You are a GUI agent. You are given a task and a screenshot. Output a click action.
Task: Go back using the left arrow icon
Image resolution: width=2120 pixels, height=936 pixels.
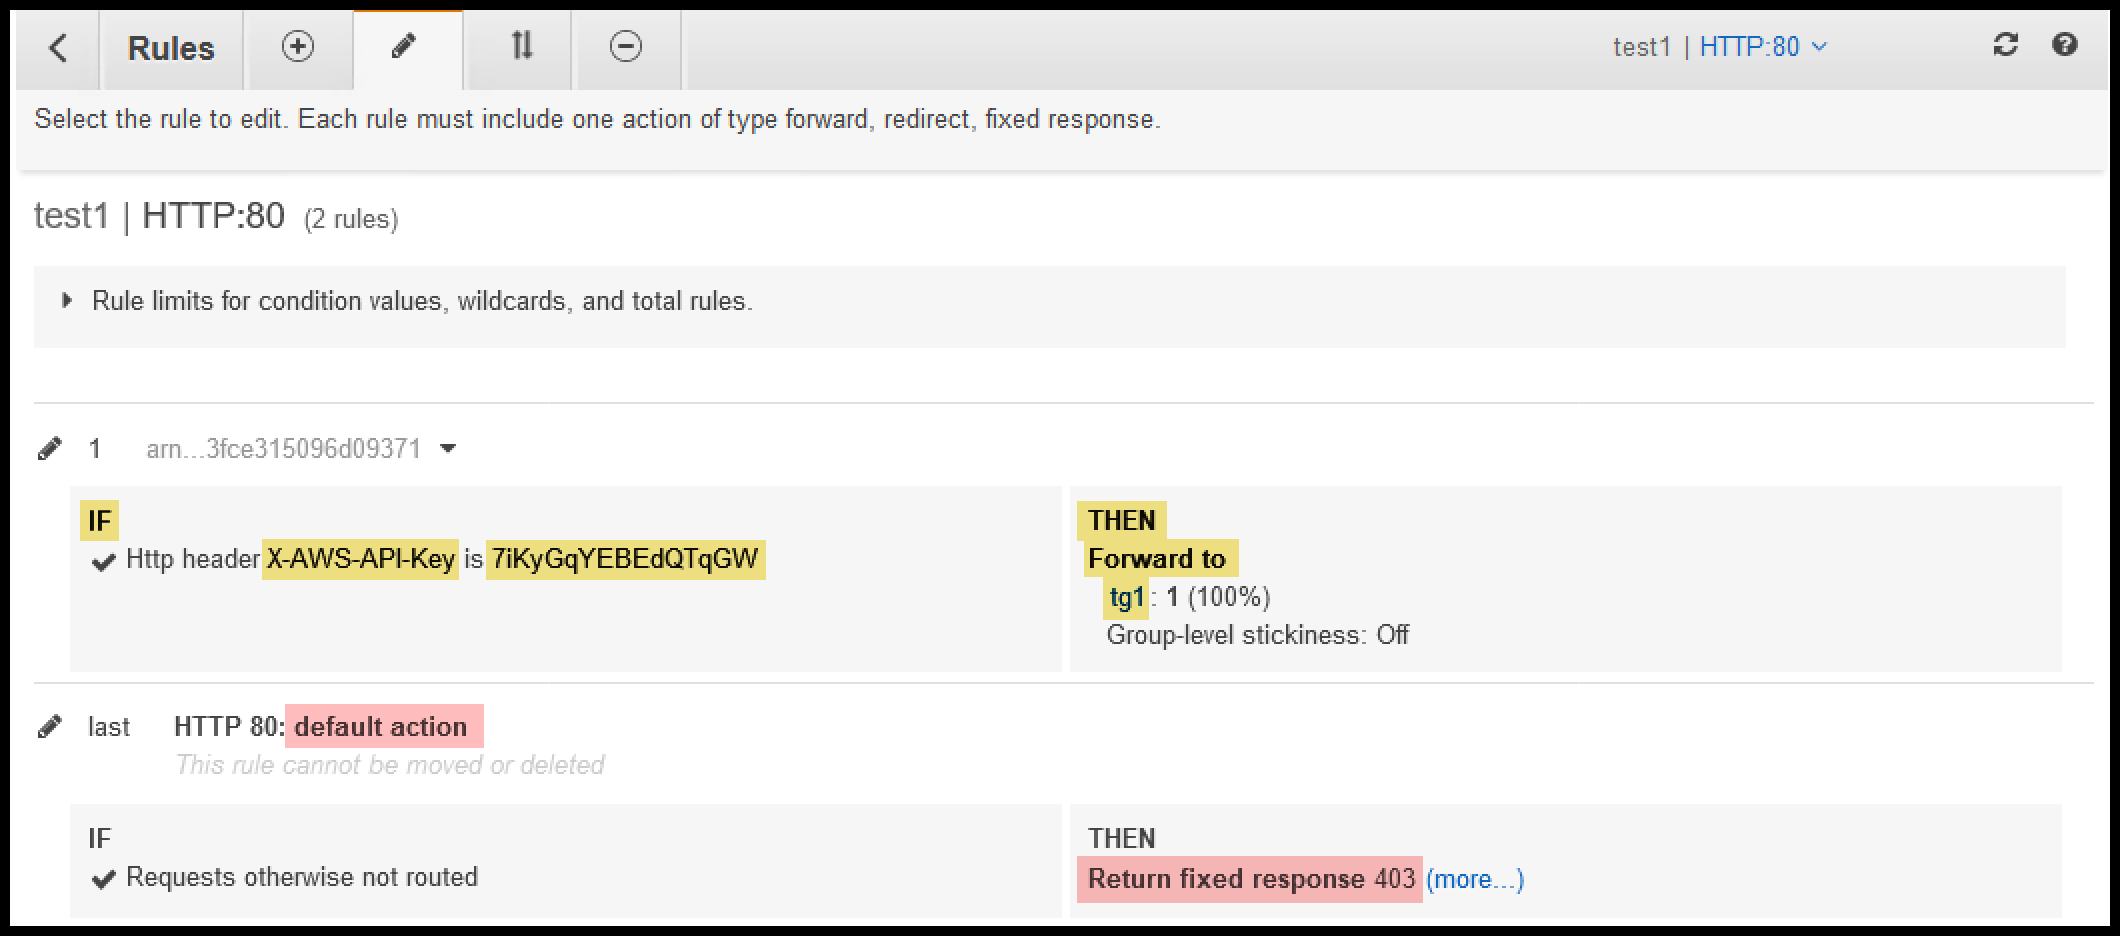(58, 47)
